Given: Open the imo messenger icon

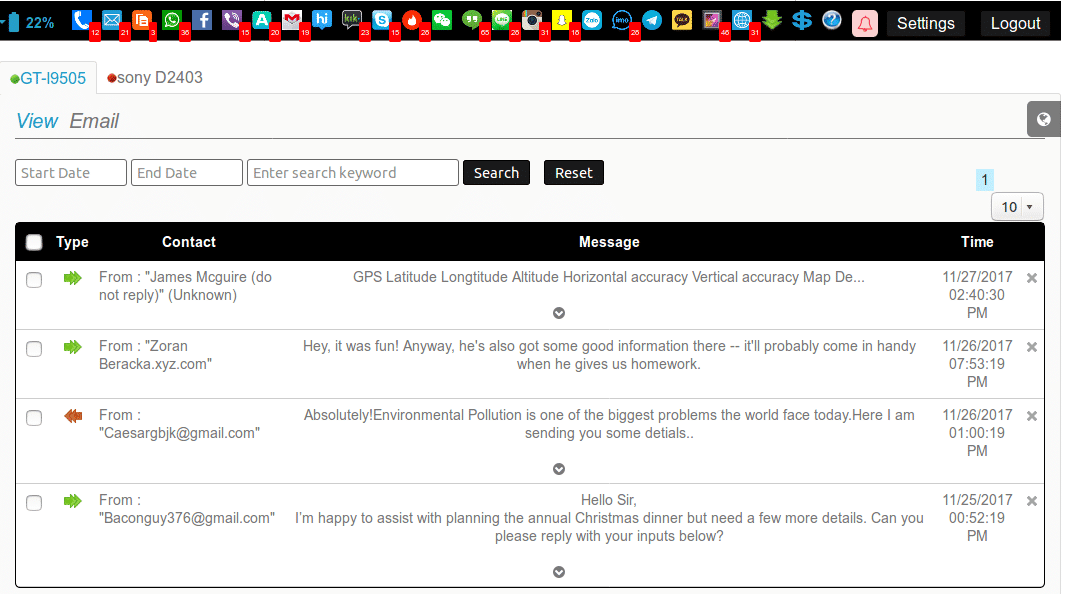Looking at the screenshot, I should click(621, 20).
